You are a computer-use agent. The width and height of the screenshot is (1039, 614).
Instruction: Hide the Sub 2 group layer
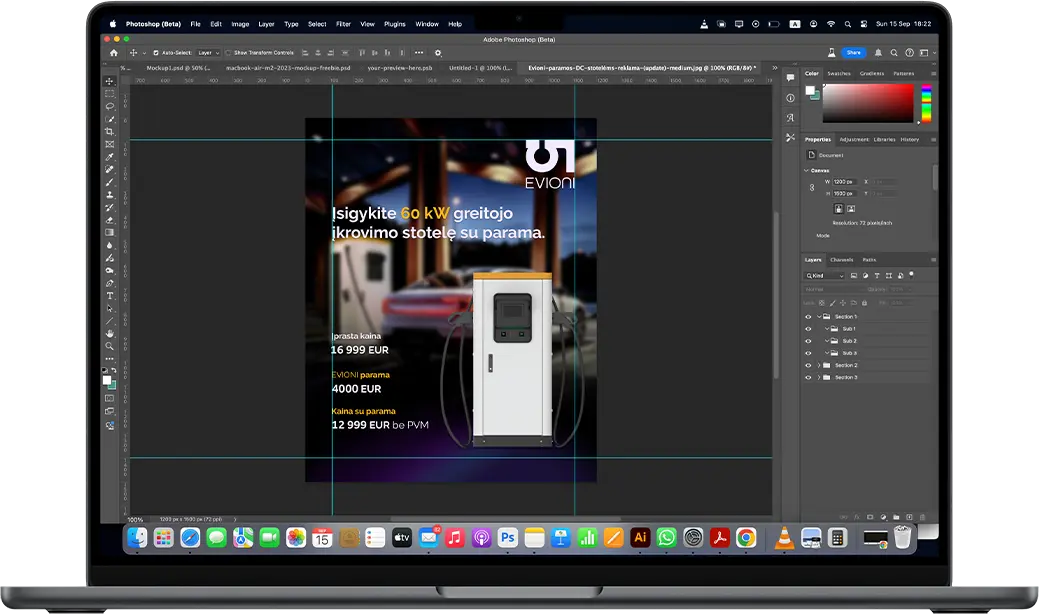[x=808, y=341]
